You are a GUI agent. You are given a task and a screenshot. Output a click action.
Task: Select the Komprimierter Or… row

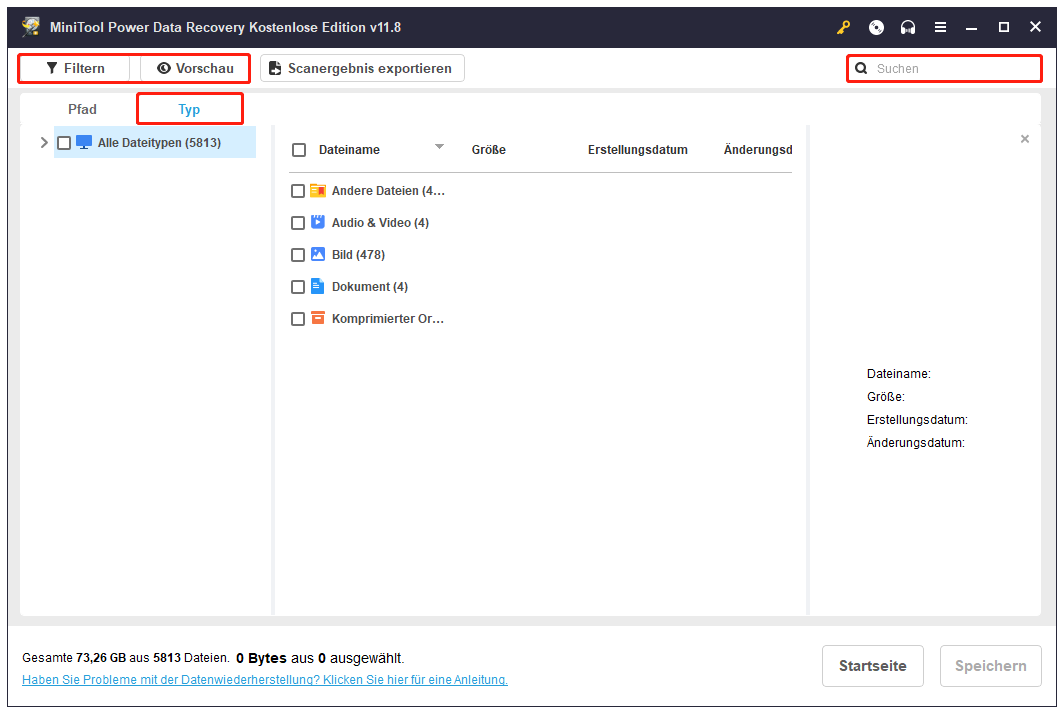pos(387,318)
